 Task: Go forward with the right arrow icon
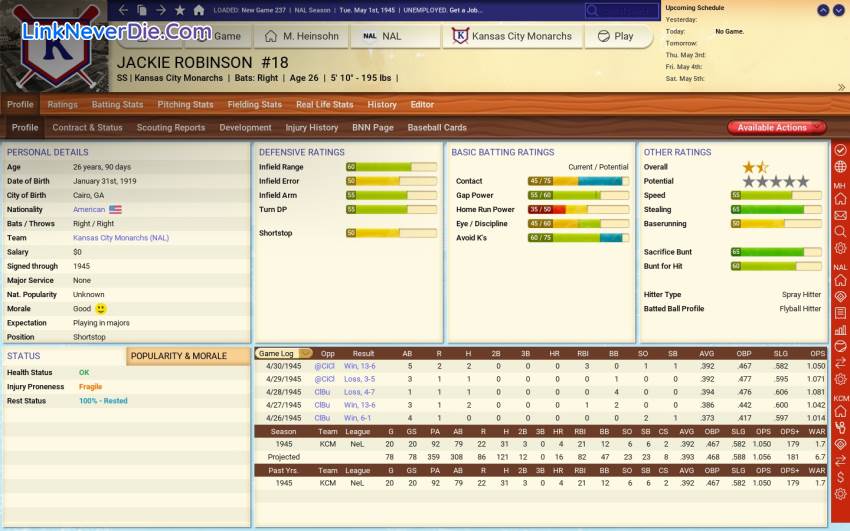pyautogui.click(x=160, y=10)
